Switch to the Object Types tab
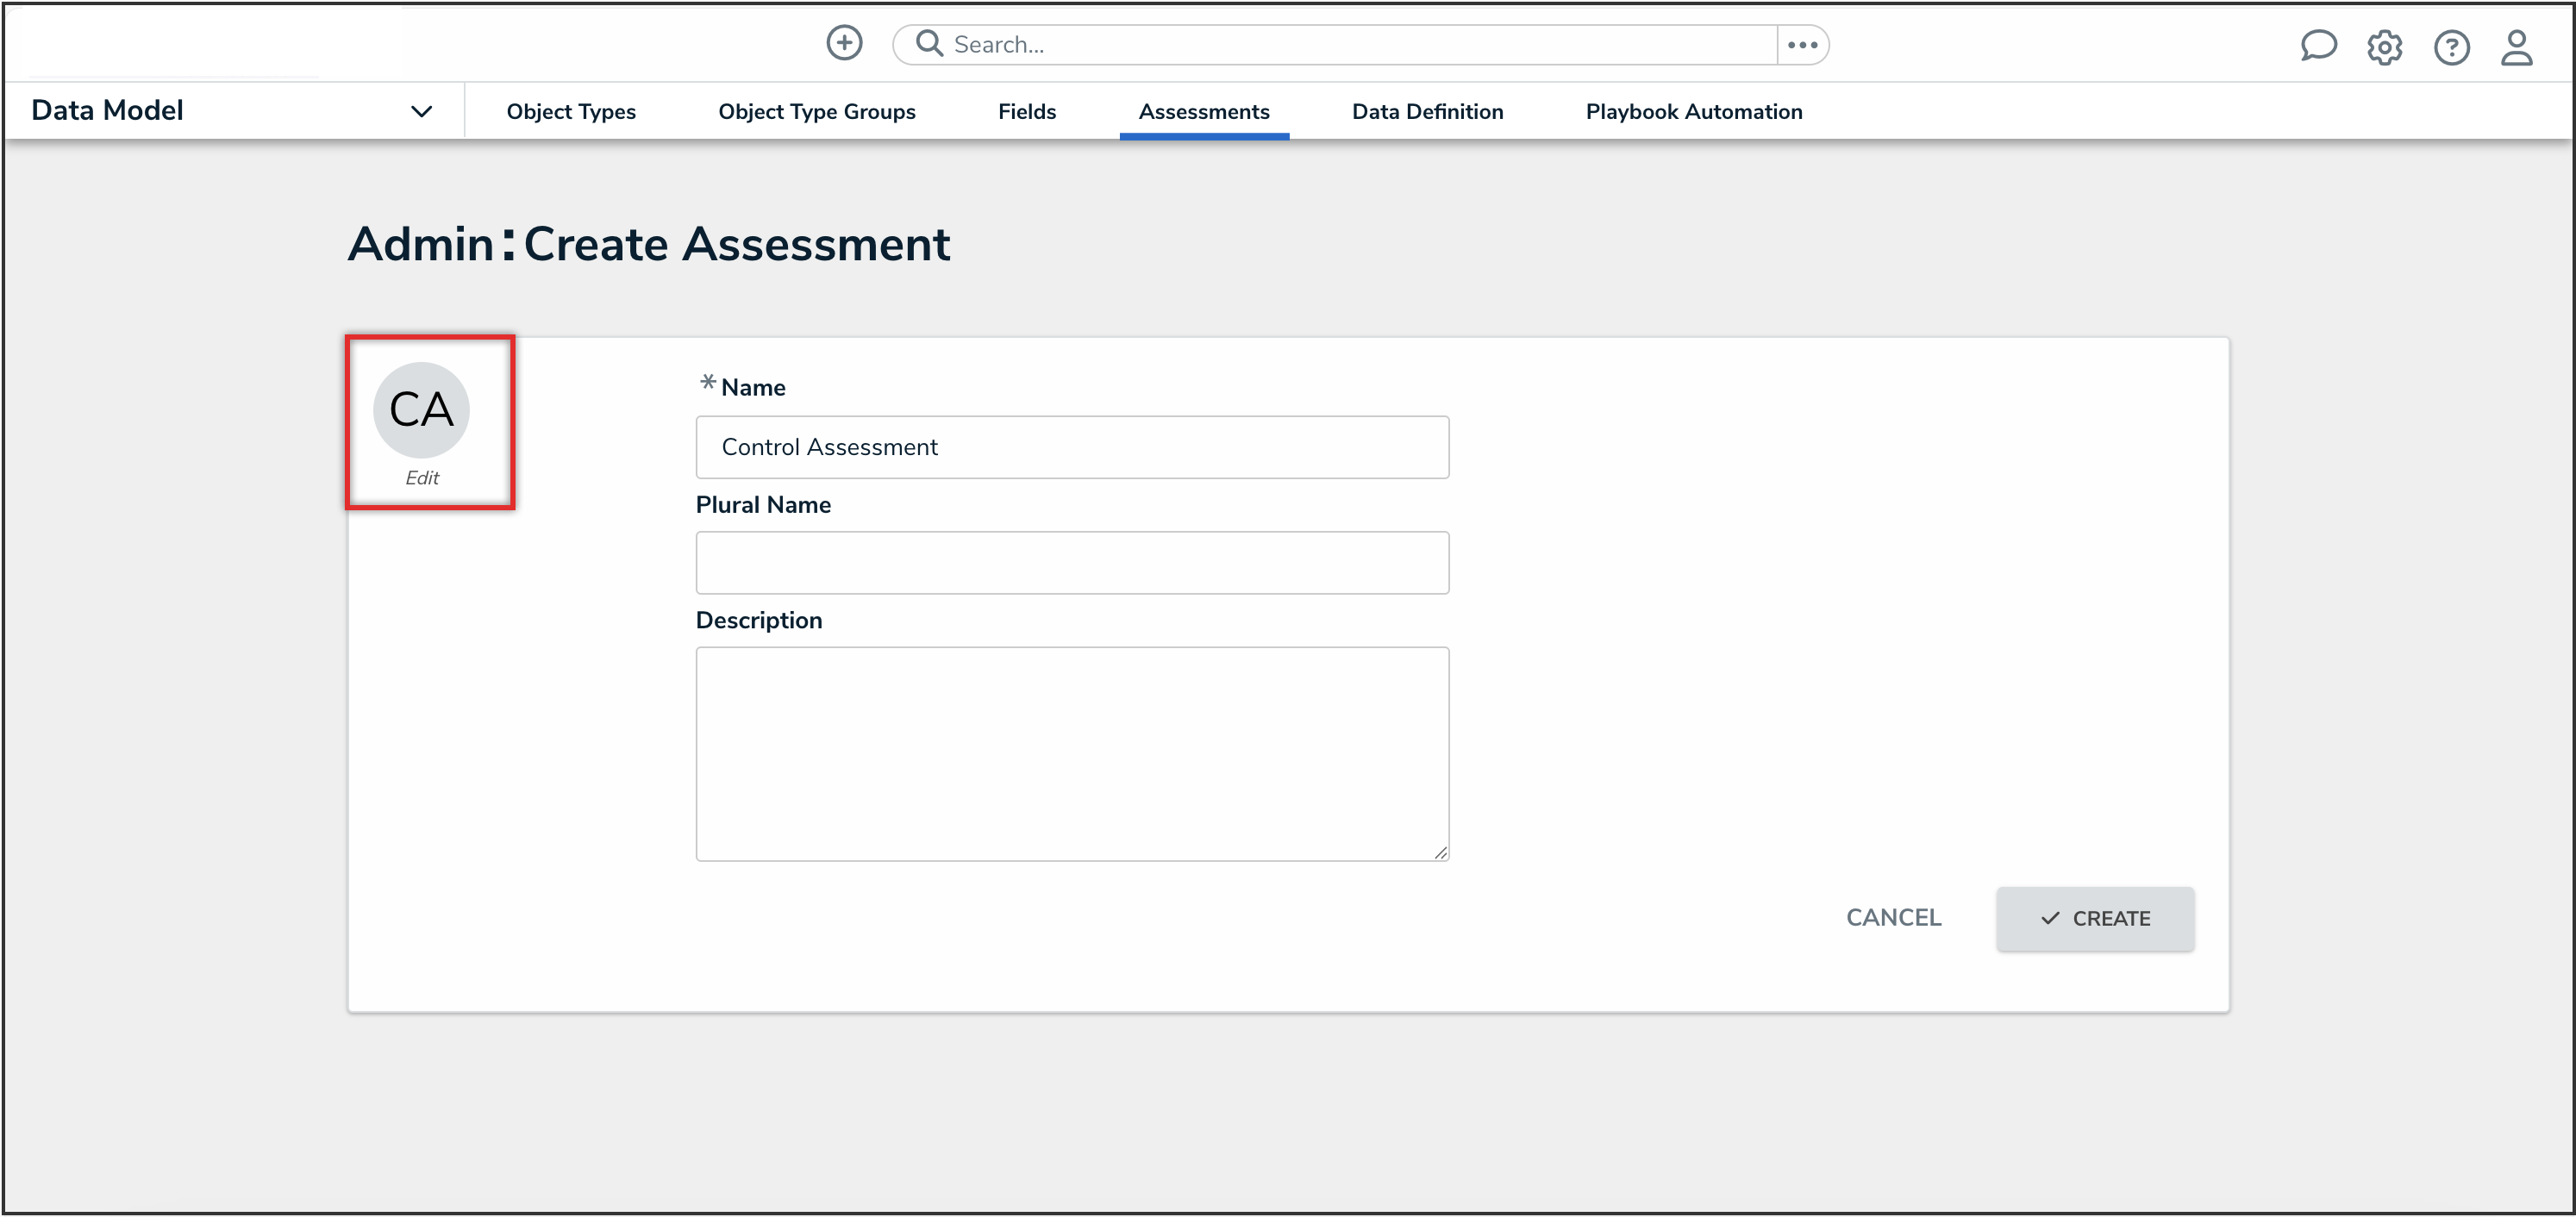 coord(571,111)
